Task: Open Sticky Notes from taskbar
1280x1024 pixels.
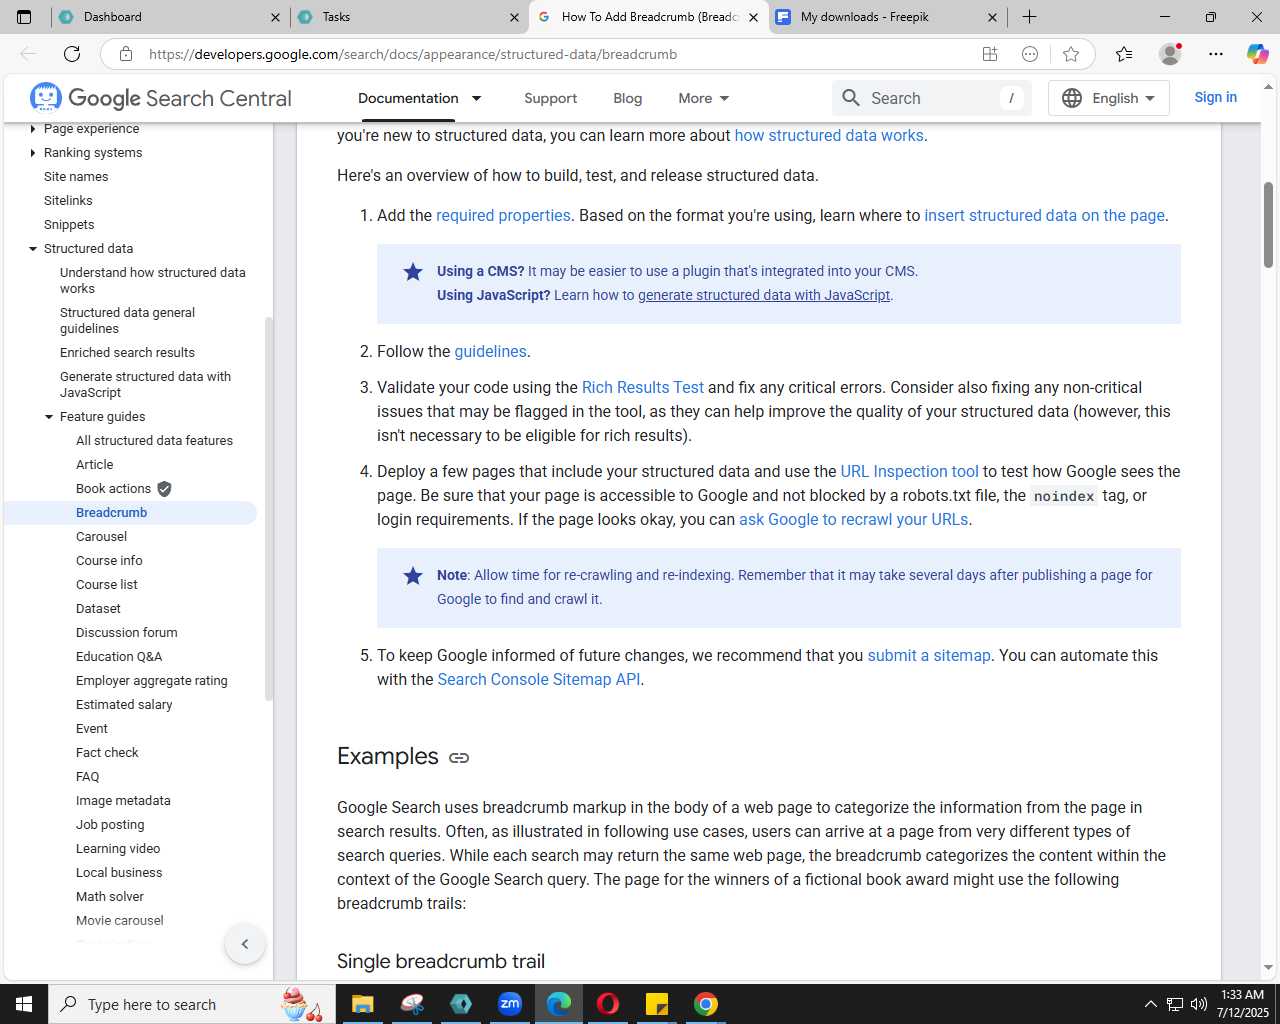Action: pyautogui.click(x=657, y=1004)
